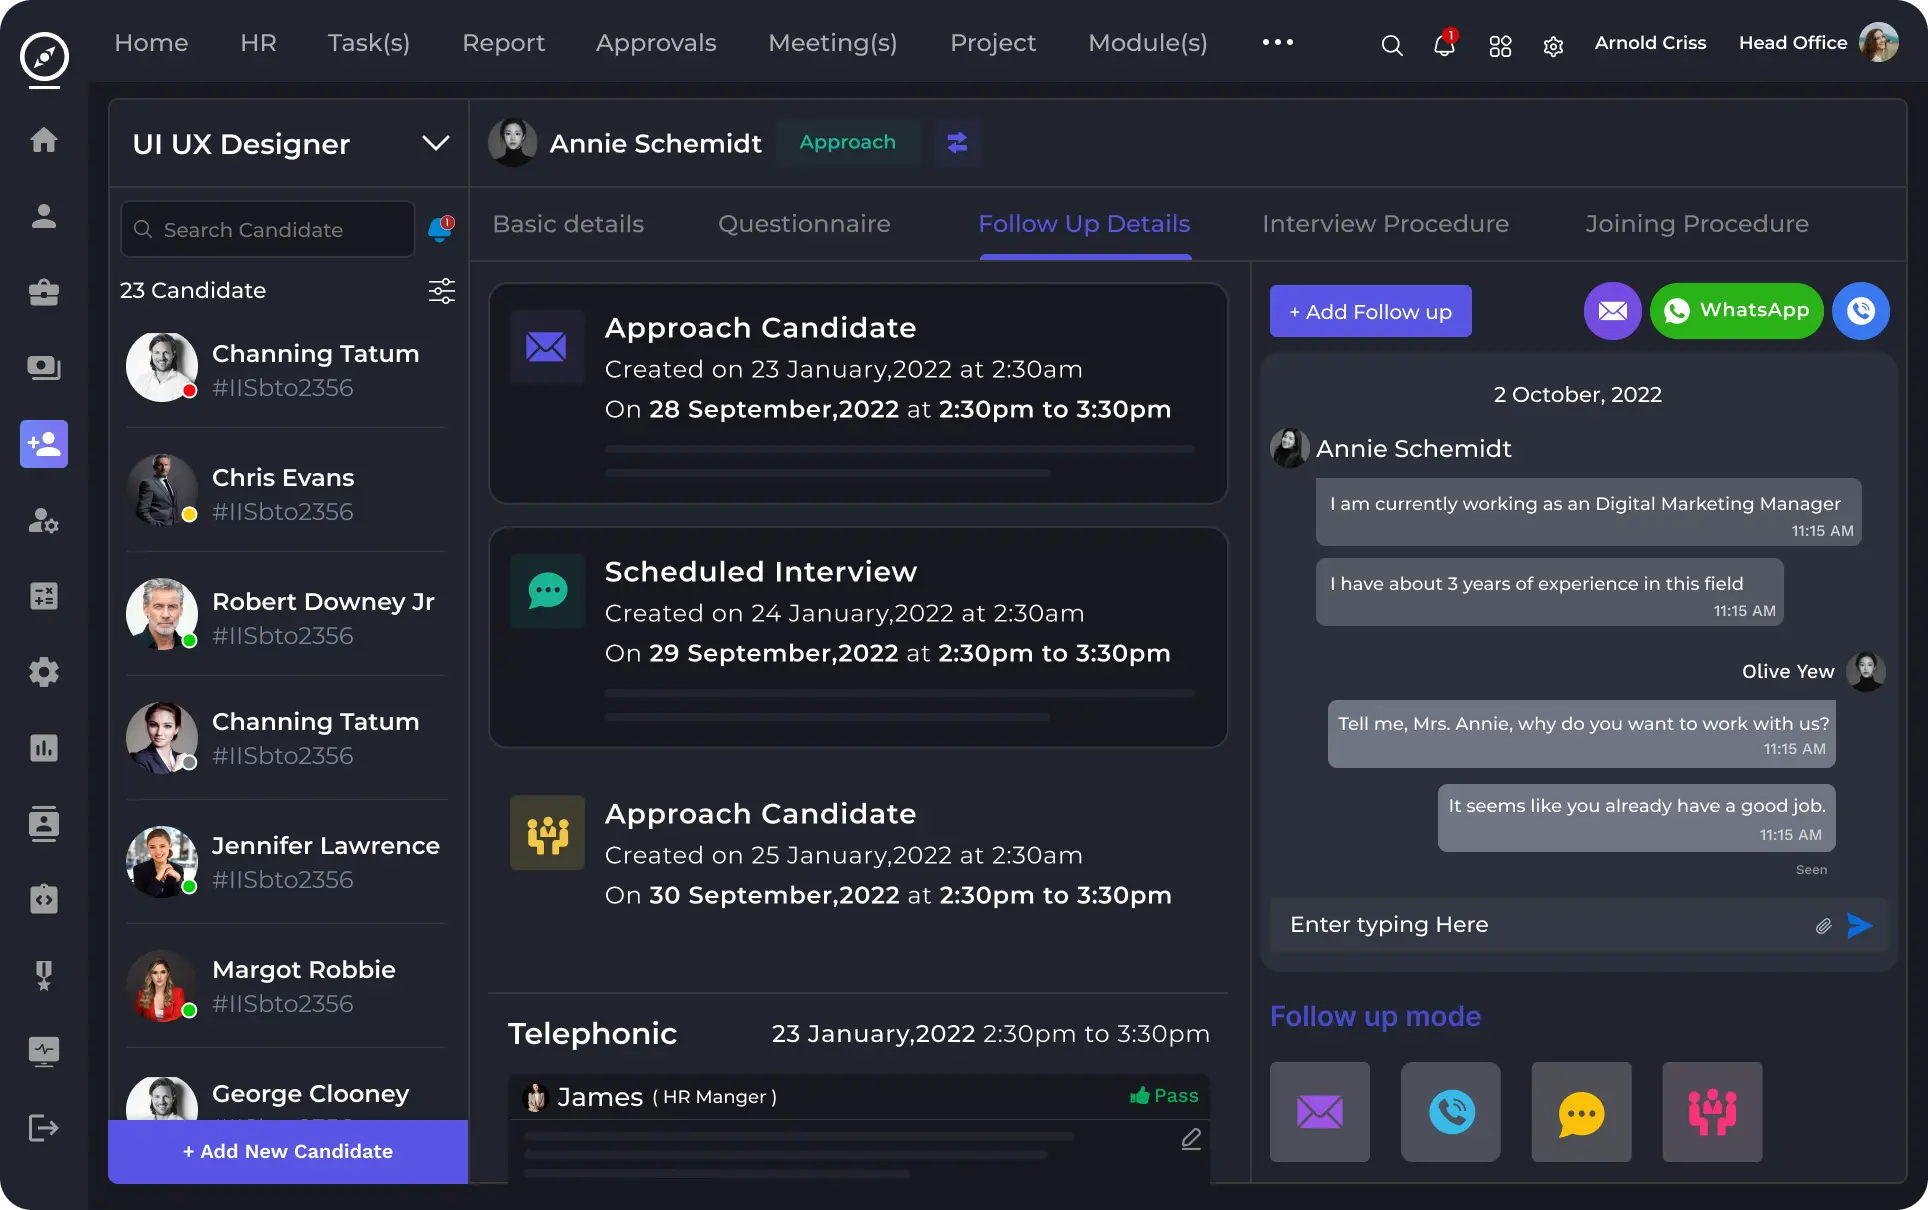Click the round purple email button beside WhatsApp
The width and height of the screenshot is (1928, 1210).
pyautogui.click(x=1612, y=311)
